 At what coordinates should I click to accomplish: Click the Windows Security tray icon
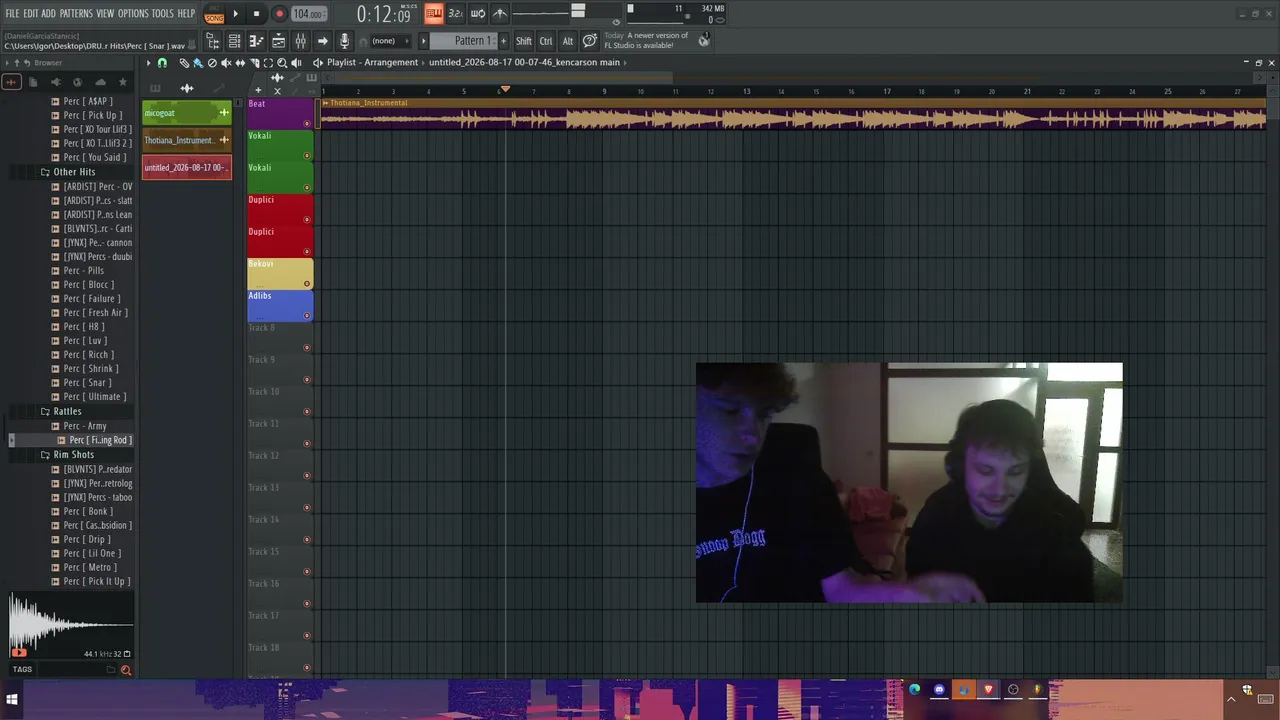pyautogui.click(x=1247, y=690)
